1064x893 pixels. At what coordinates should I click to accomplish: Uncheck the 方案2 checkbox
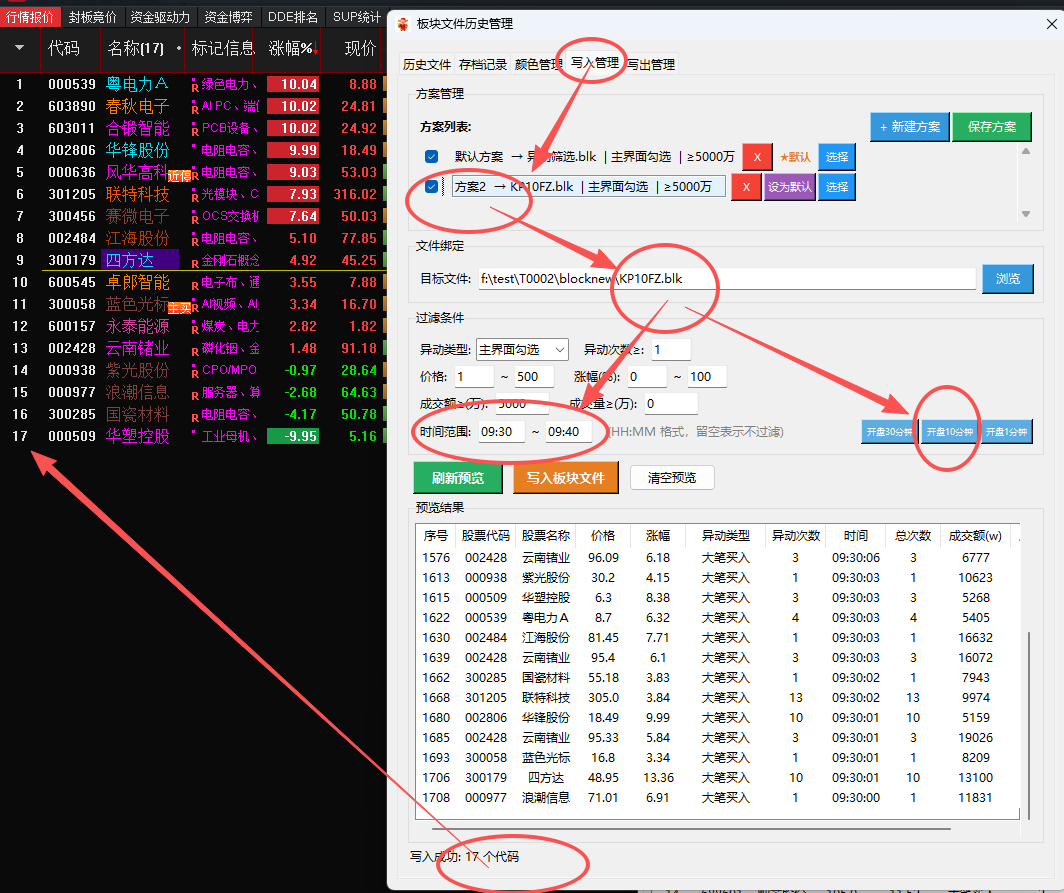coord(431,186)
